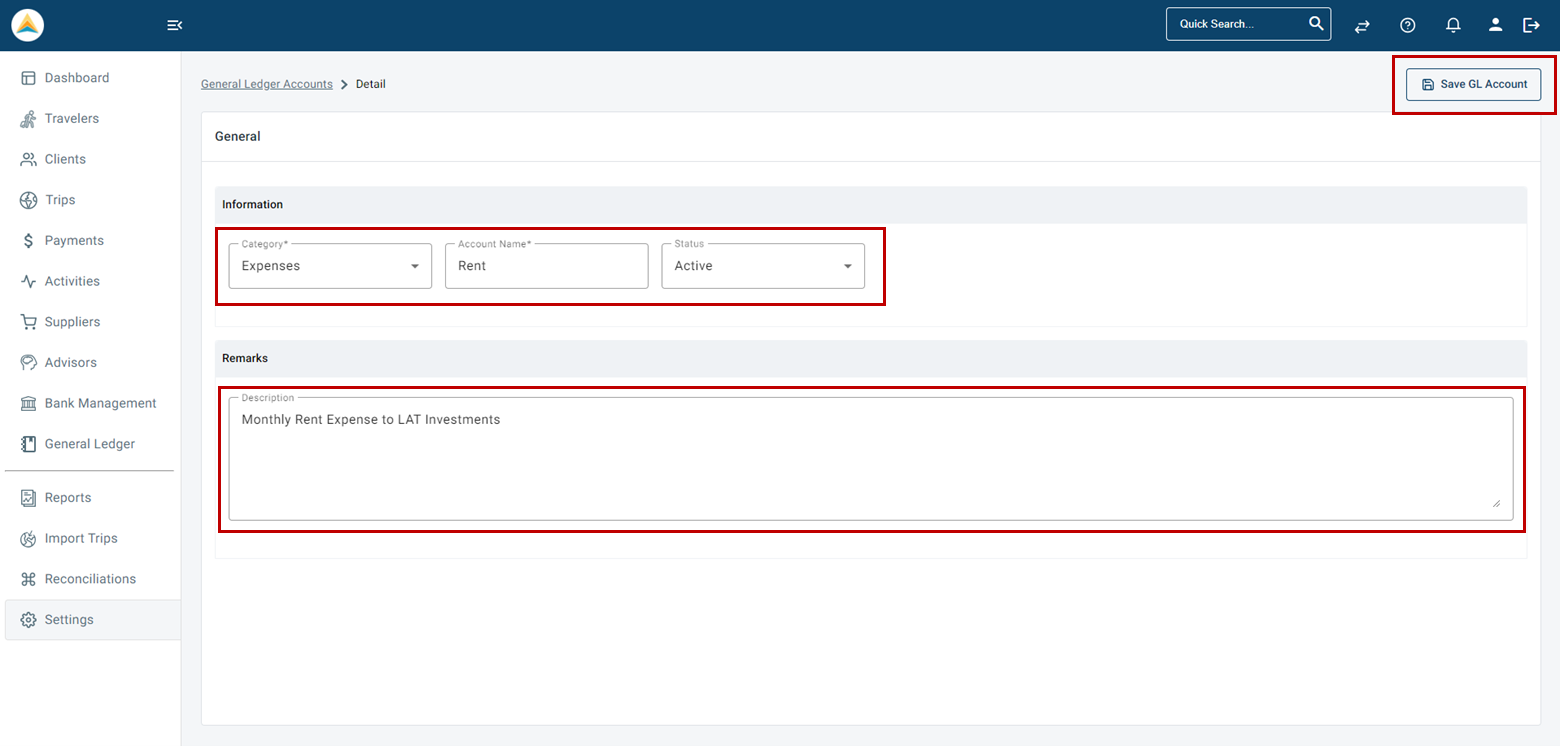Click the logout icon at top right
Image resolution: width=1560 pixels, height=746 pixels.
coord(1531,25)
